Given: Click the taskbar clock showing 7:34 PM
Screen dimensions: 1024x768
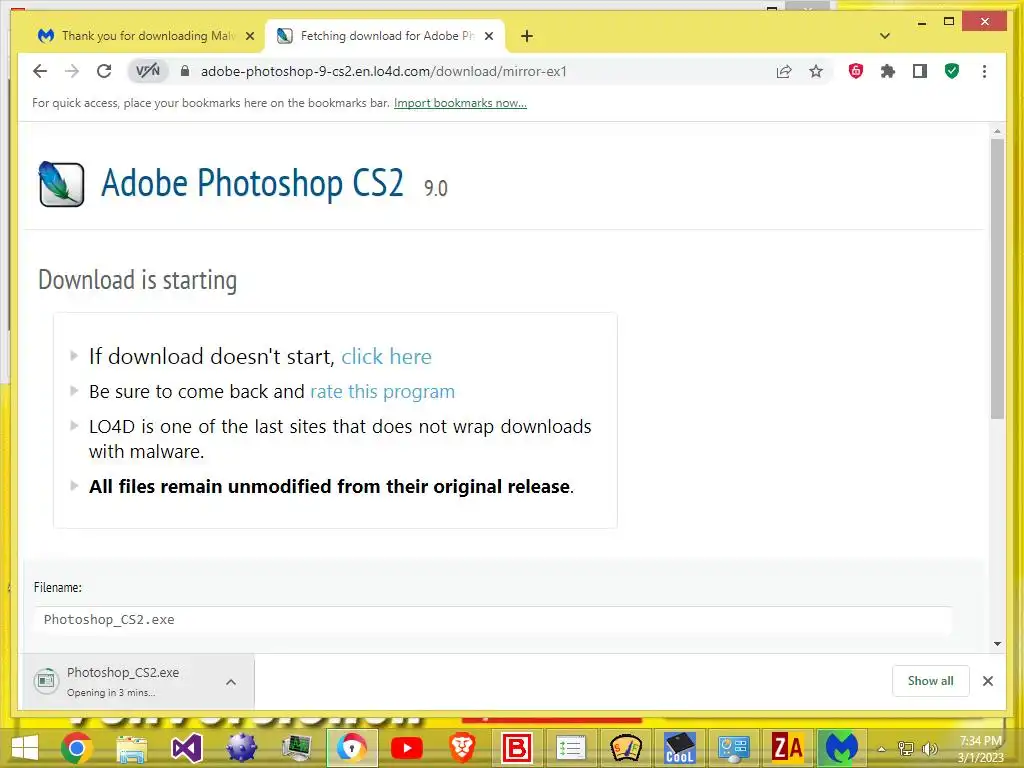Looking at the screenshot, I should [980, 749].
